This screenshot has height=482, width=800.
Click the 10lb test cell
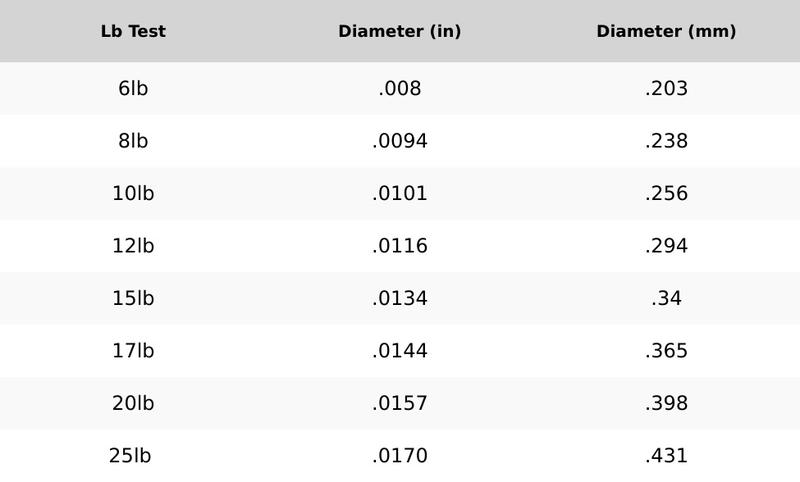pyautogui.click(x=133, y=194)
